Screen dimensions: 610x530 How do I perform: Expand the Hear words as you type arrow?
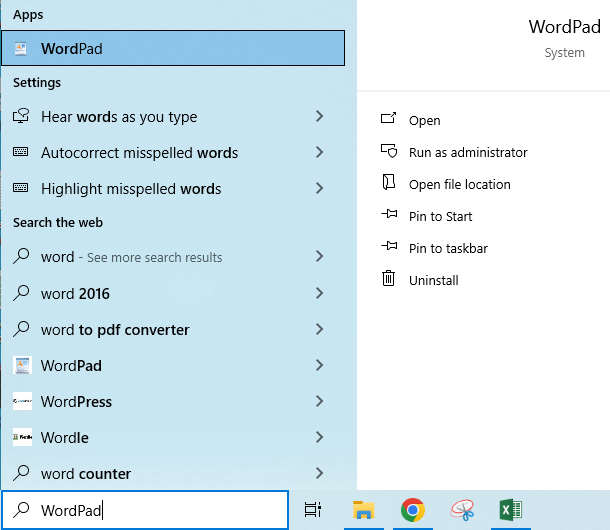pos(319,116)
